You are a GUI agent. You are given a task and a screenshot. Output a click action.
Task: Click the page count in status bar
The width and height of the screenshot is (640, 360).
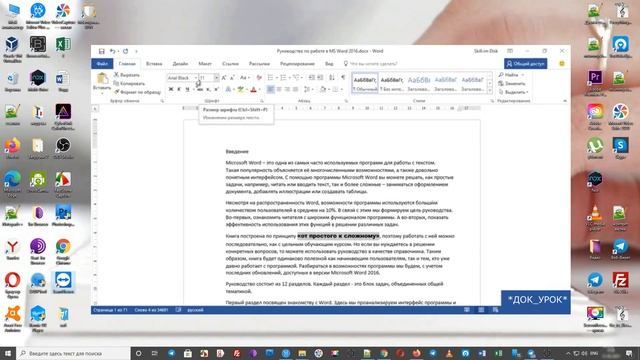click(x=110, y=310)
